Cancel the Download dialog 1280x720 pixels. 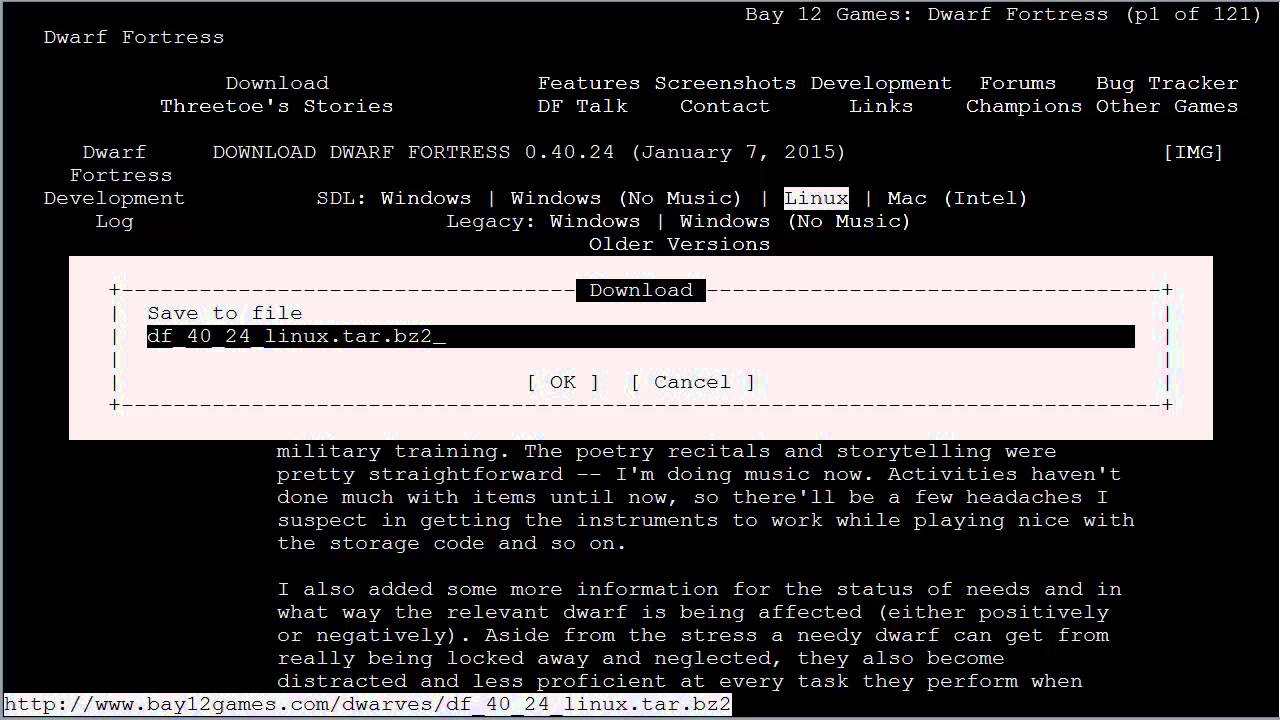coord(692,382)
